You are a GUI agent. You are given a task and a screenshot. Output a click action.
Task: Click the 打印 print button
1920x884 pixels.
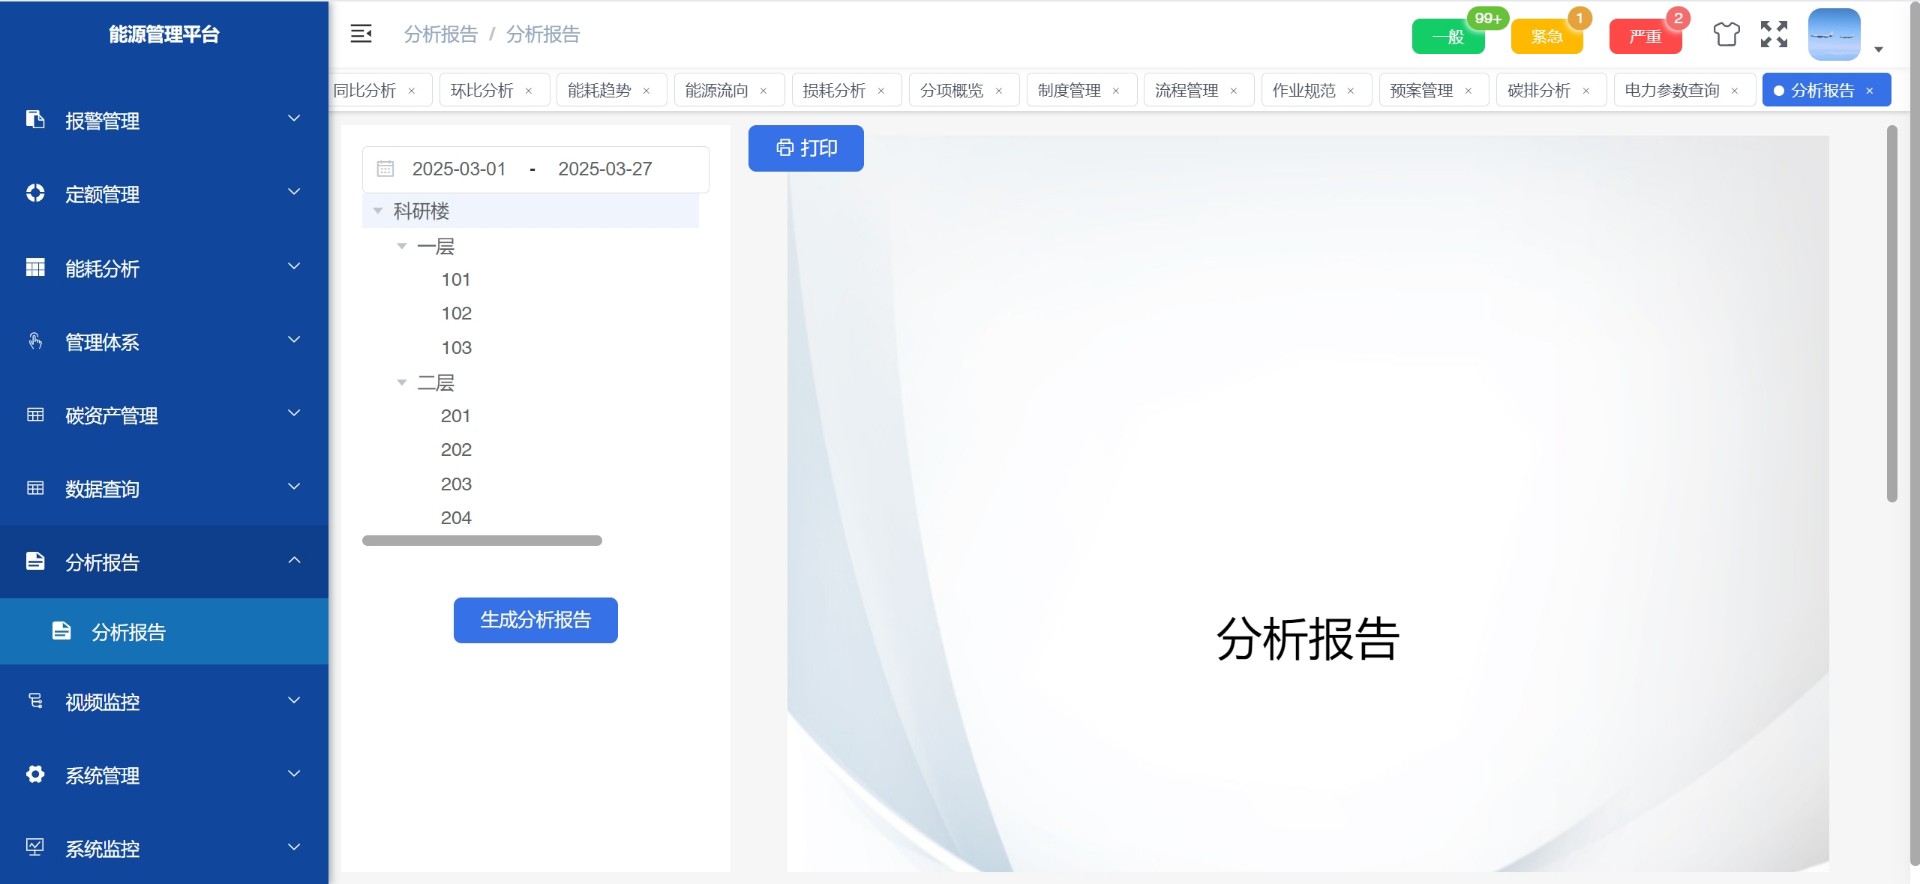(806, 148)
